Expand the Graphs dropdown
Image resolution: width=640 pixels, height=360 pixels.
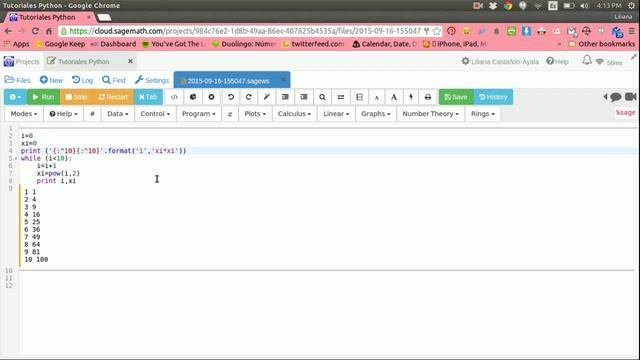click(376, 114)
